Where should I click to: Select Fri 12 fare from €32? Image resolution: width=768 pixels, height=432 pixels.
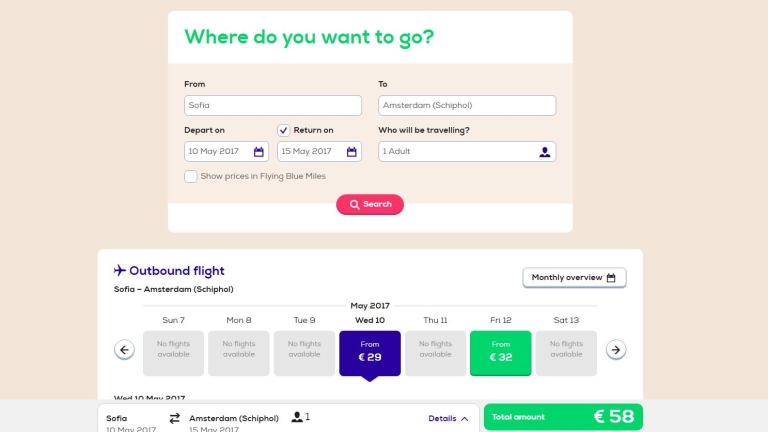coord(501,353)
